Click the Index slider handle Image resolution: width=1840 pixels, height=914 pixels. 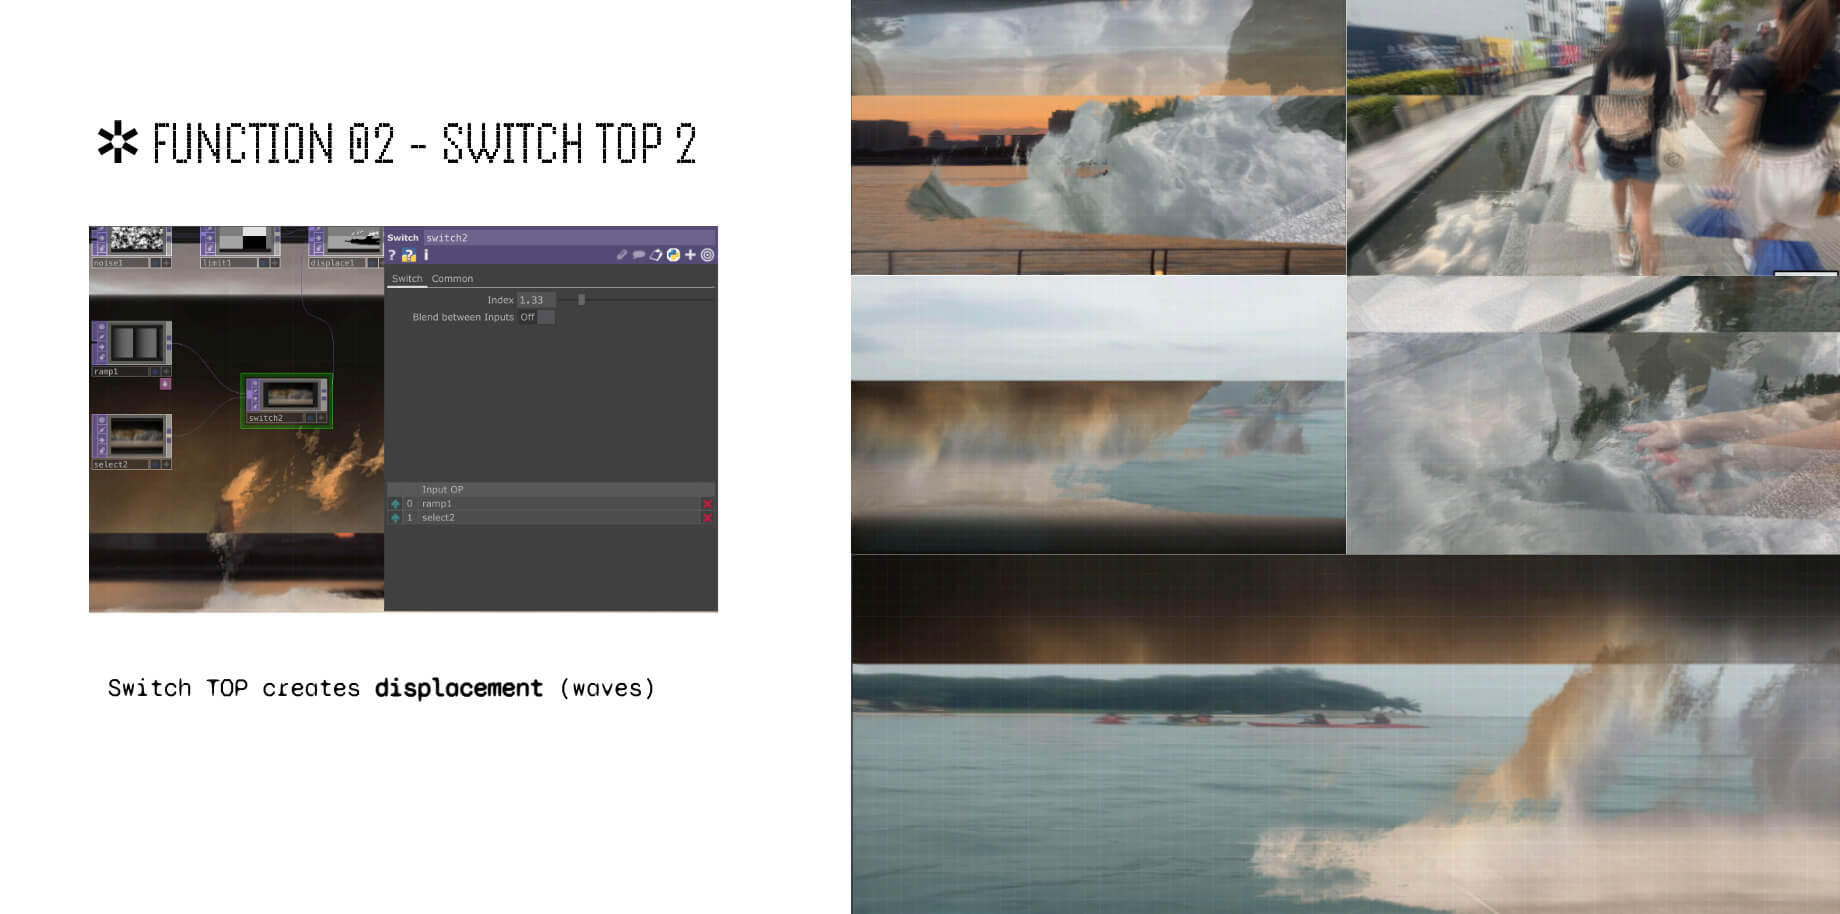pyautogui.click(x=581, y=300)
